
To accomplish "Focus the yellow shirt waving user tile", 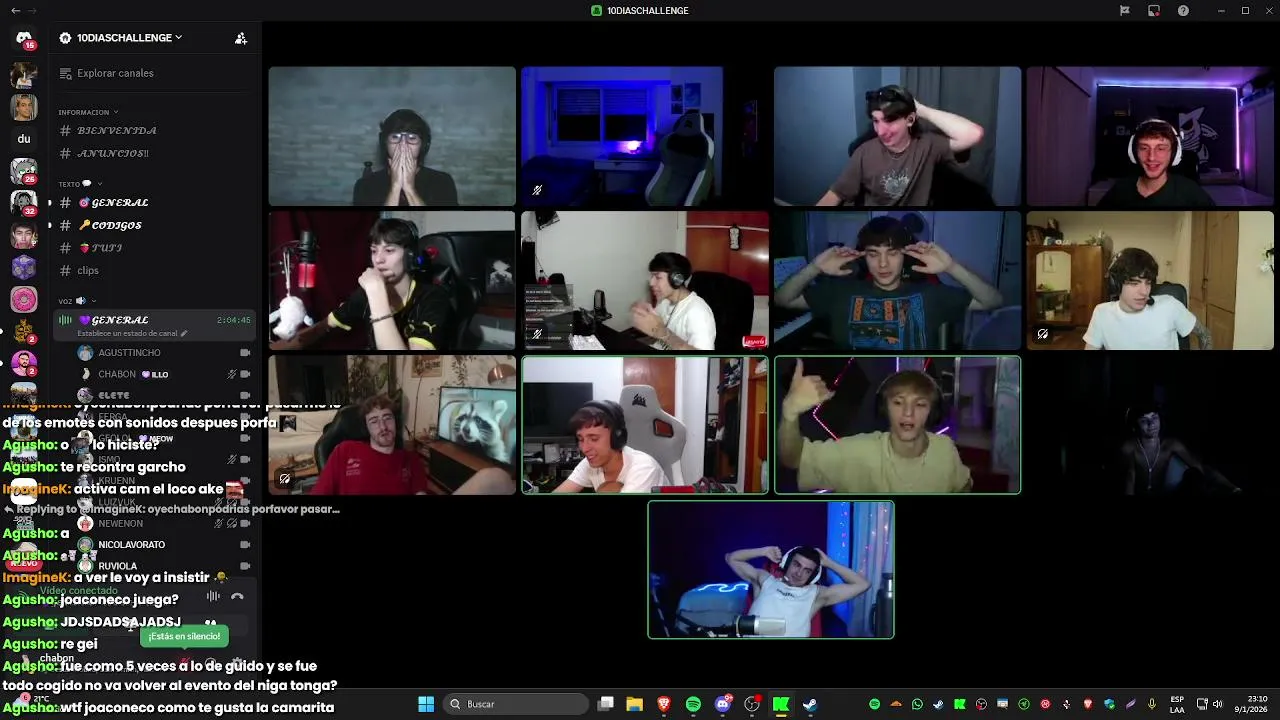I will (x=897, y=425).
